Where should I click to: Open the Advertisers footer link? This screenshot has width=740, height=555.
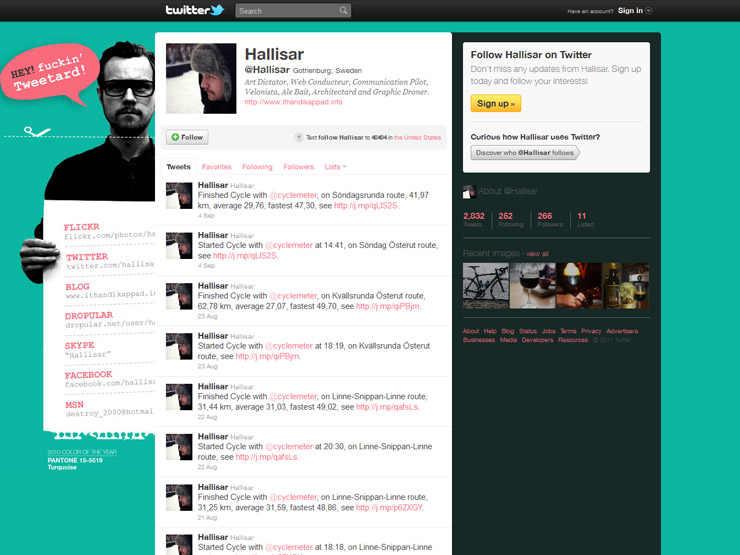pyautogui.click(x=622, y=331)
